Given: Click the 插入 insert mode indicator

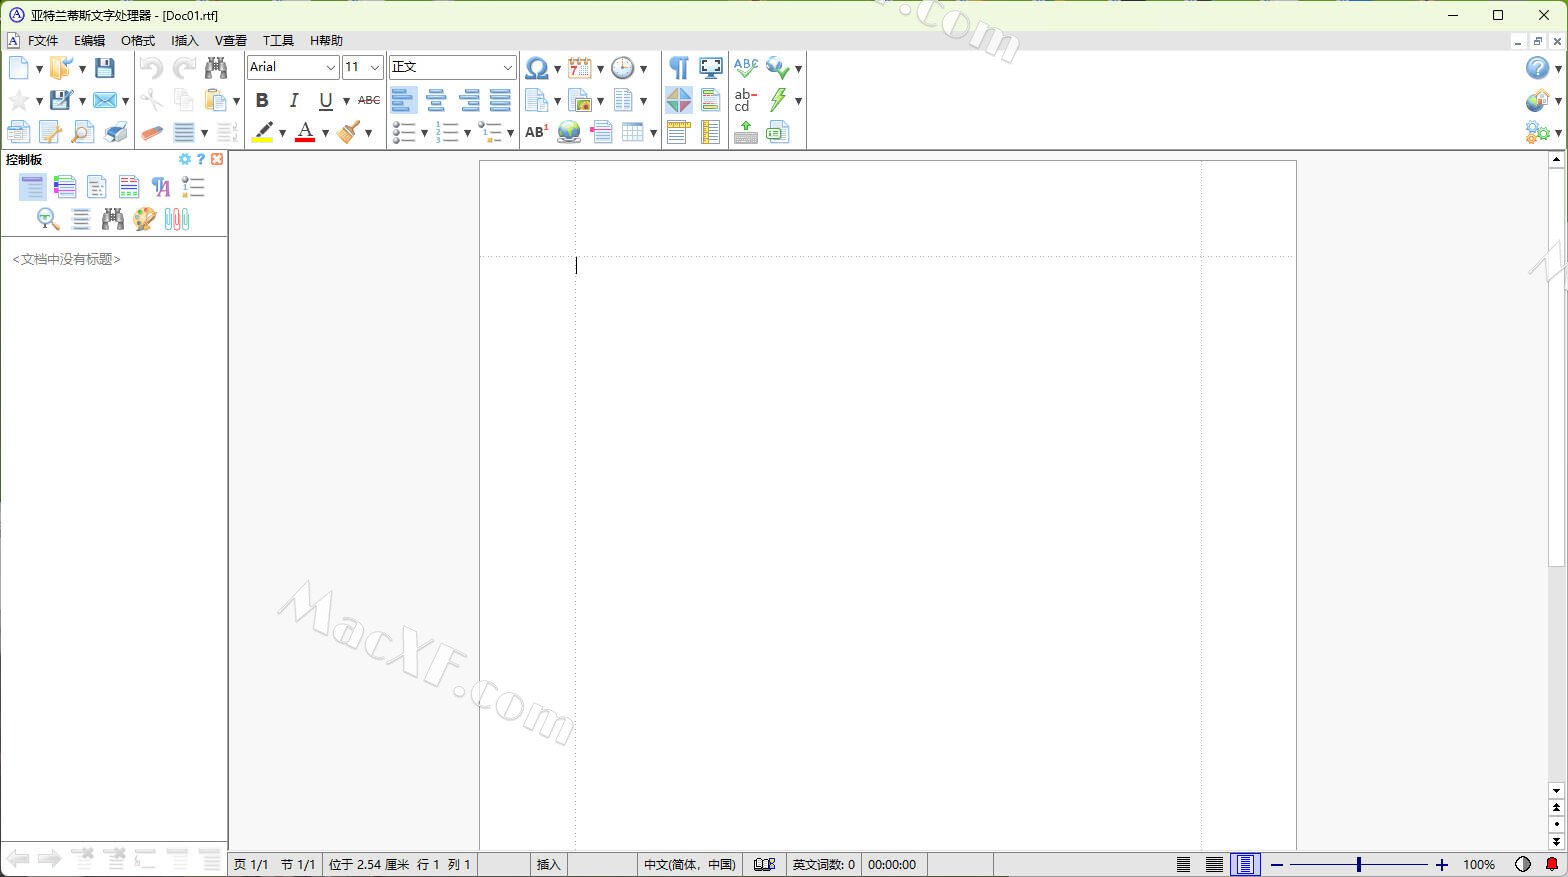Looking at the screenshot, I should pos(548,865).
